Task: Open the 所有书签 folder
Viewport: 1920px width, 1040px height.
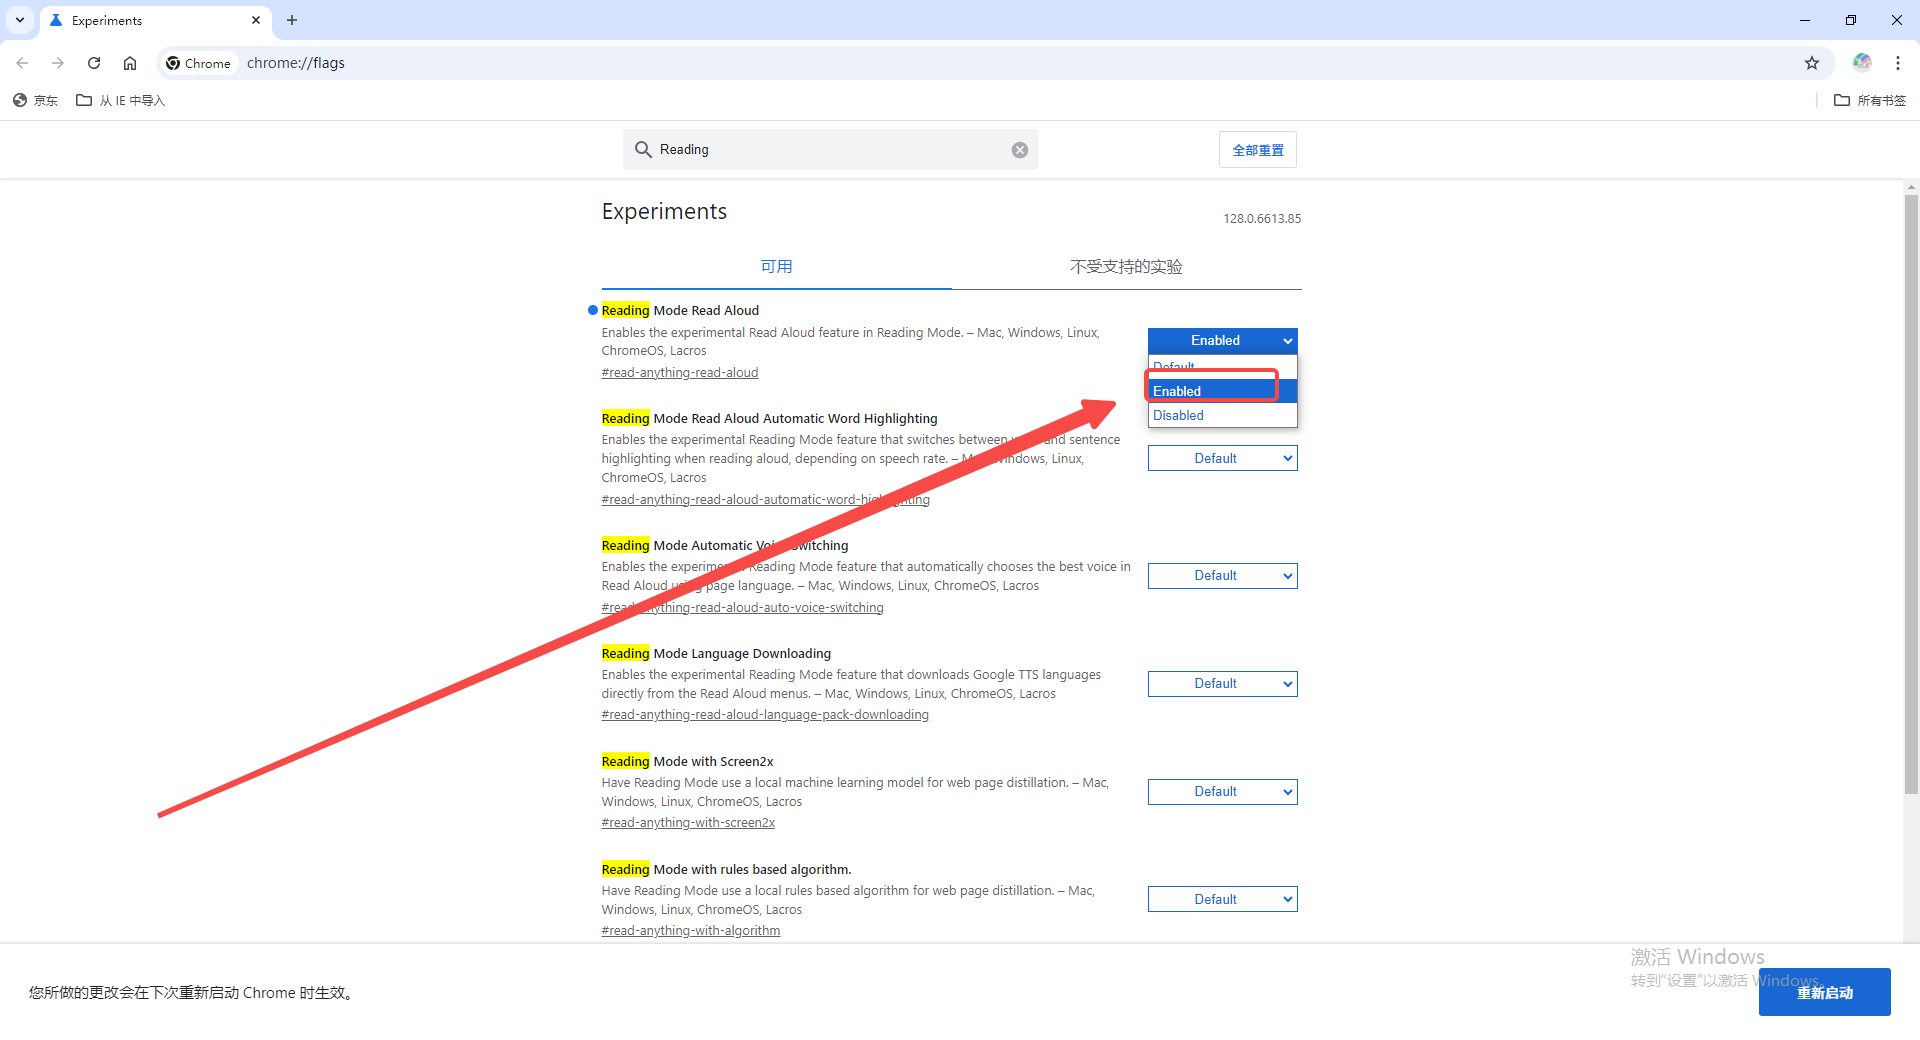Action: point(1871,100)
